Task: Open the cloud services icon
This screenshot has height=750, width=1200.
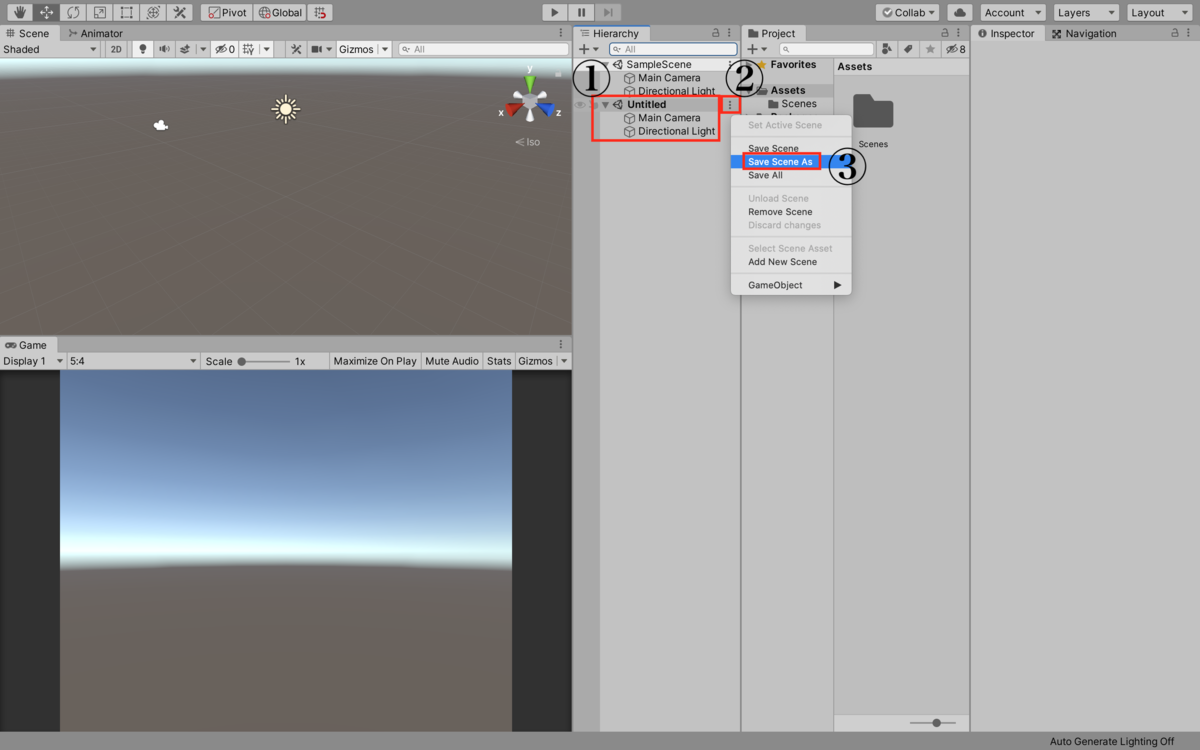Action: tap(959, 13)
